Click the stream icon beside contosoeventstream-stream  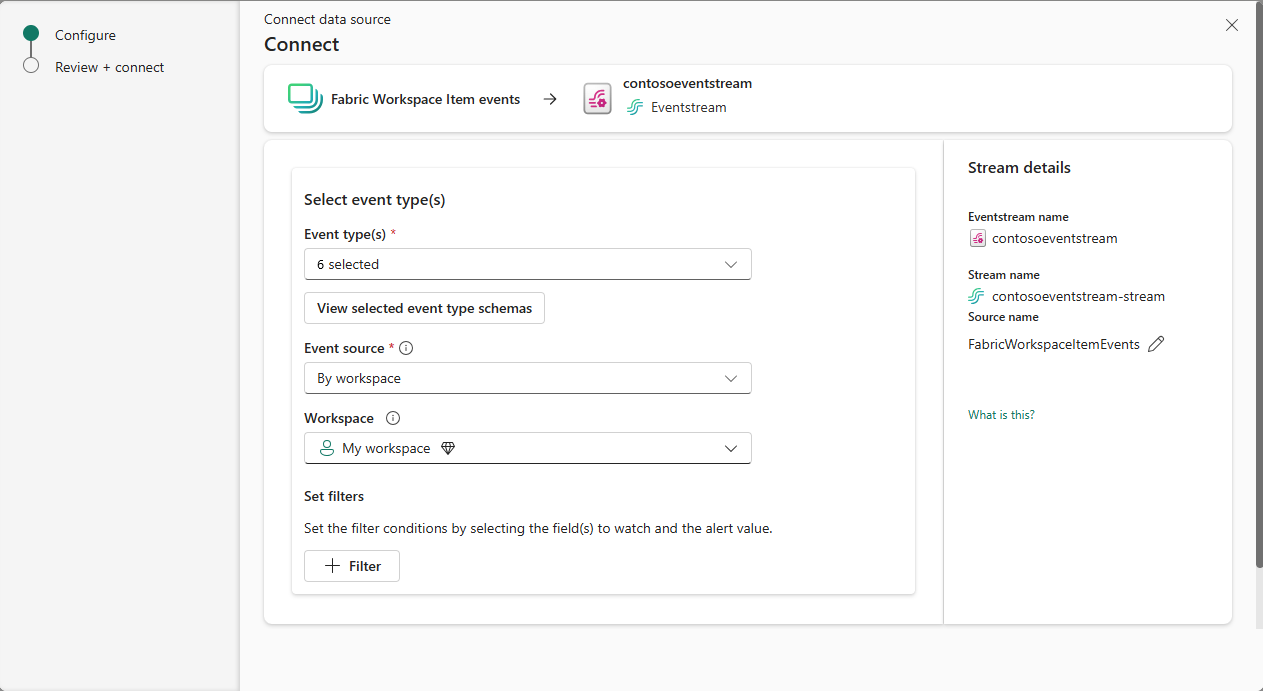[x=977, y=295]
